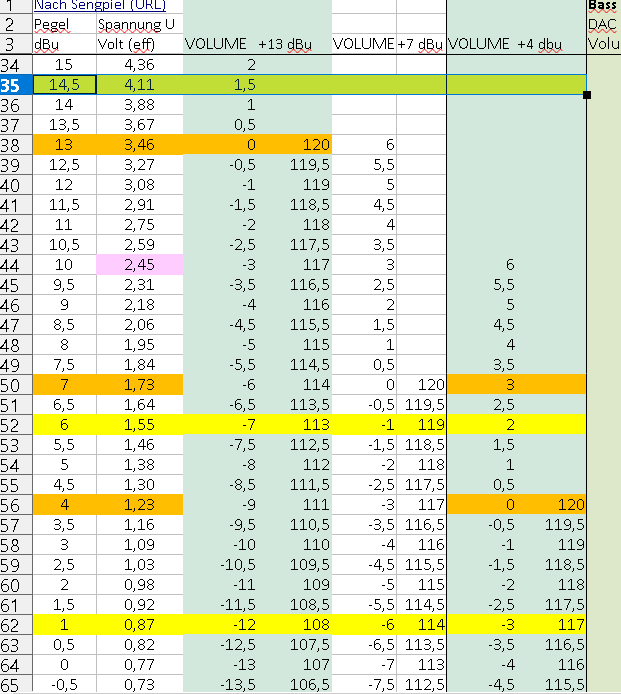Screen dimensions: 621x694
Task: Click the fill handle of the selected row
Action: 587,95
